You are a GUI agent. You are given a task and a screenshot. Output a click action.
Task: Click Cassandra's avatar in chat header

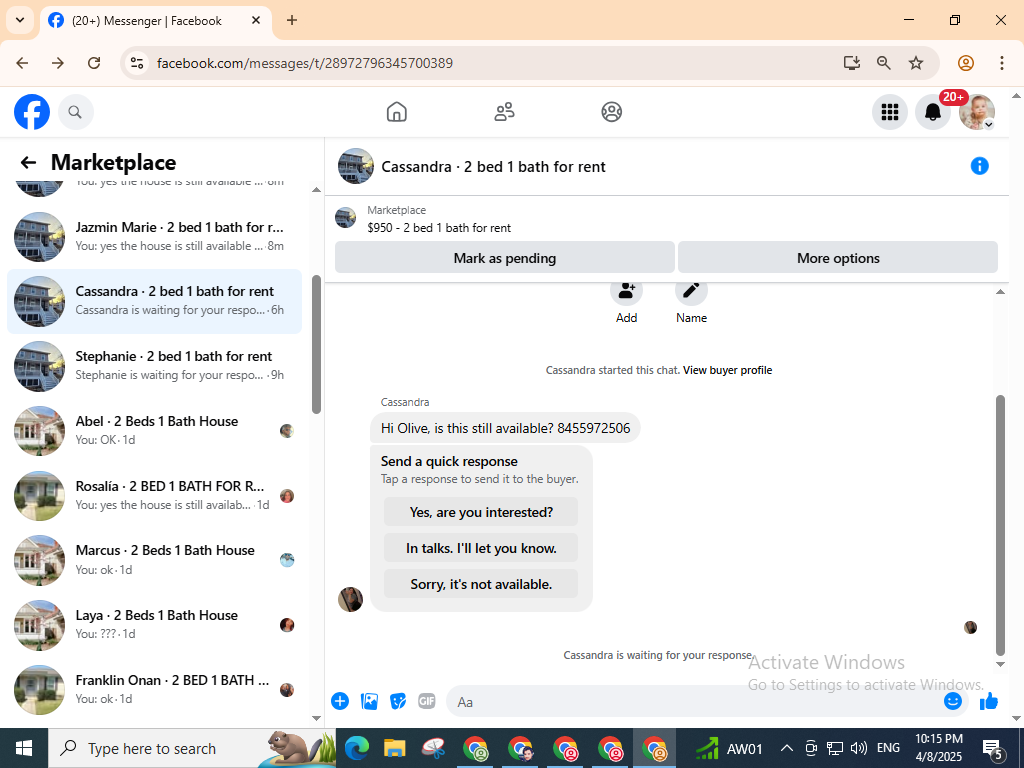pos(356,166)
